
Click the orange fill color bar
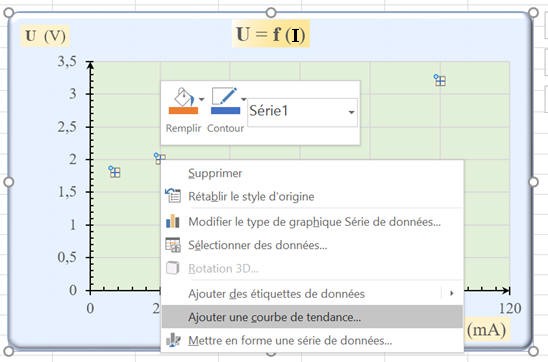click(x=183, y=111)
